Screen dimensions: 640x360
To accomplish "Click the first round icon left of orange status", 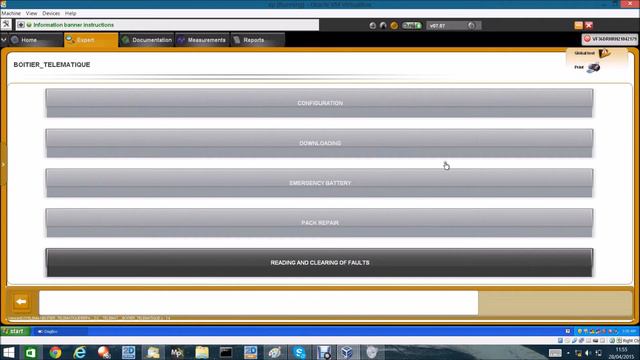I will (373, 26).
